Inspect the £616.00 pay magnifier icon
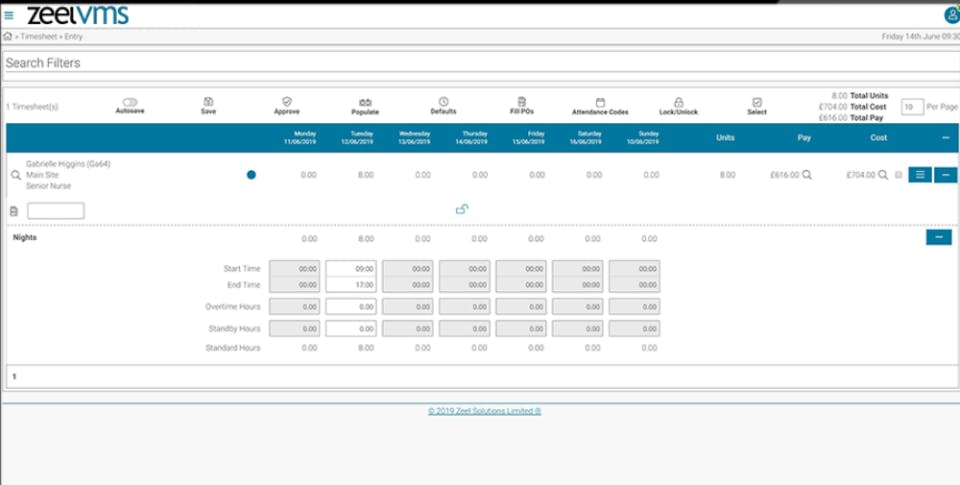960x485 pixels. pos(807,175)
